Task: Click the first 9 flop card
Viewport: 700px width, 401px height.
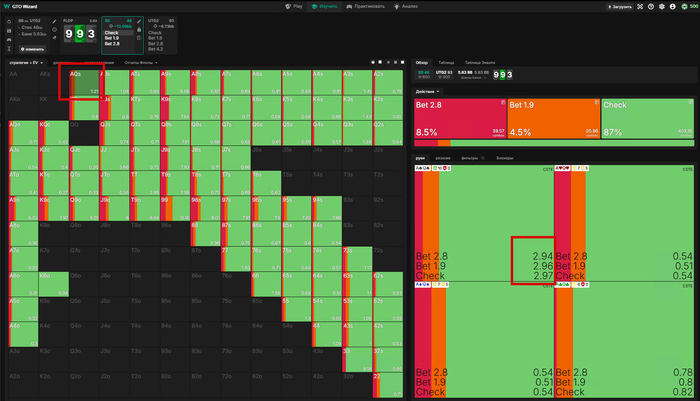Action: [x=69, y=34]
